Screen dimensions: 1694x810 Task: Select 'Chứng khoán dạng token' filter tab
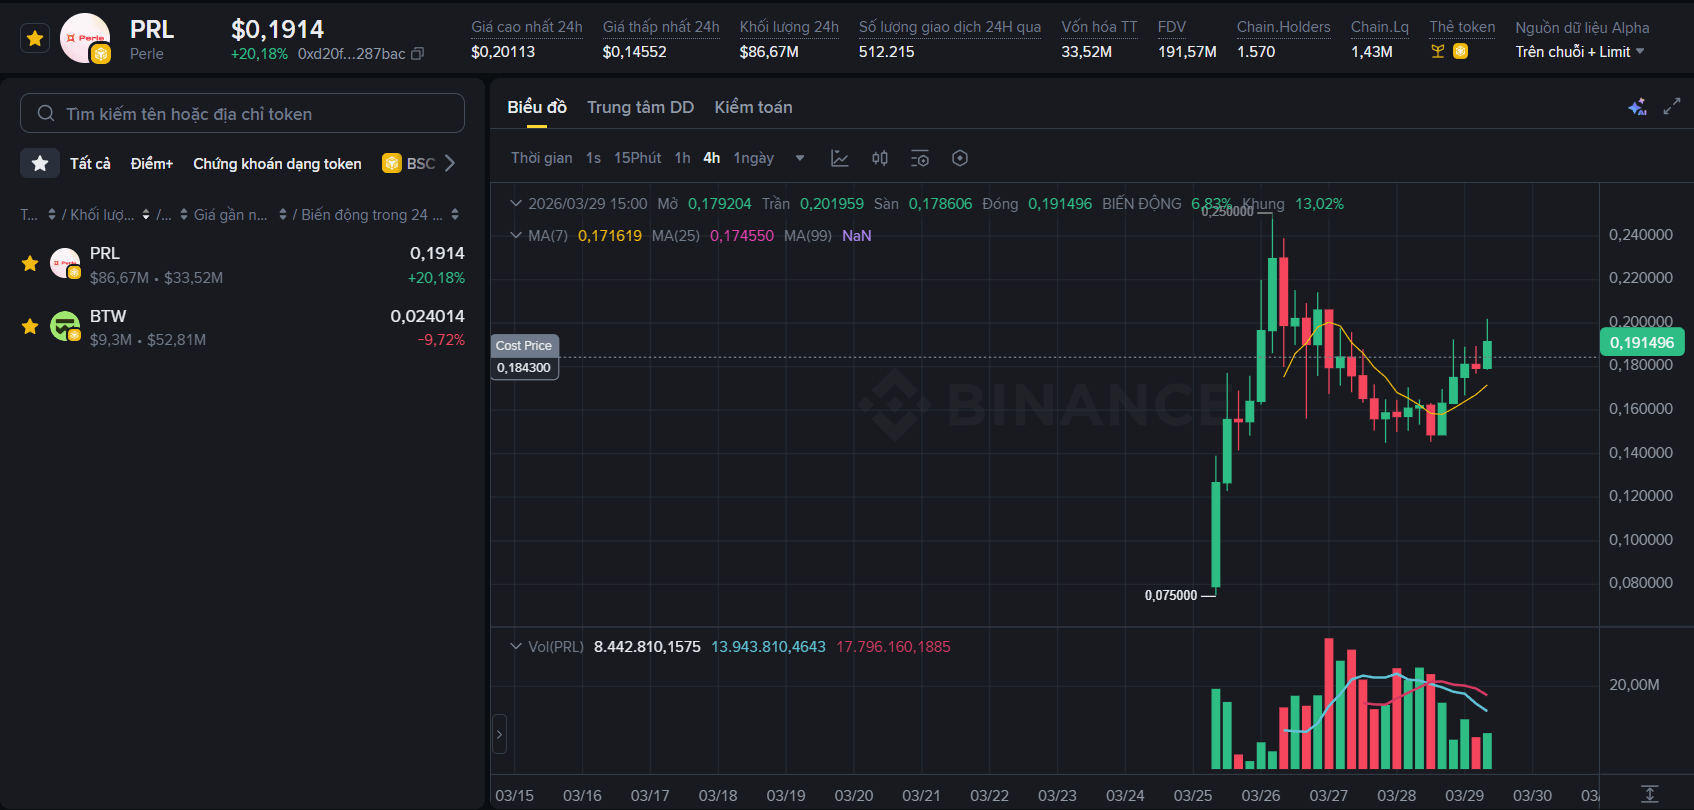[277, 163]
